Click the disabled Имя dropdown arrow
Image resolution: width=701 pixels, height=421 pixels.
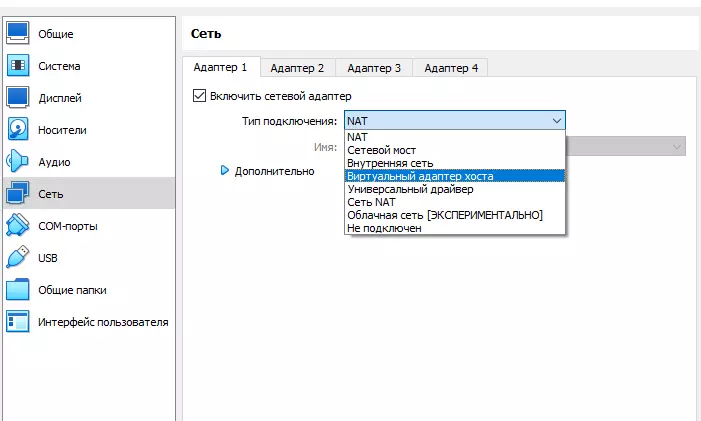point(677,147)
